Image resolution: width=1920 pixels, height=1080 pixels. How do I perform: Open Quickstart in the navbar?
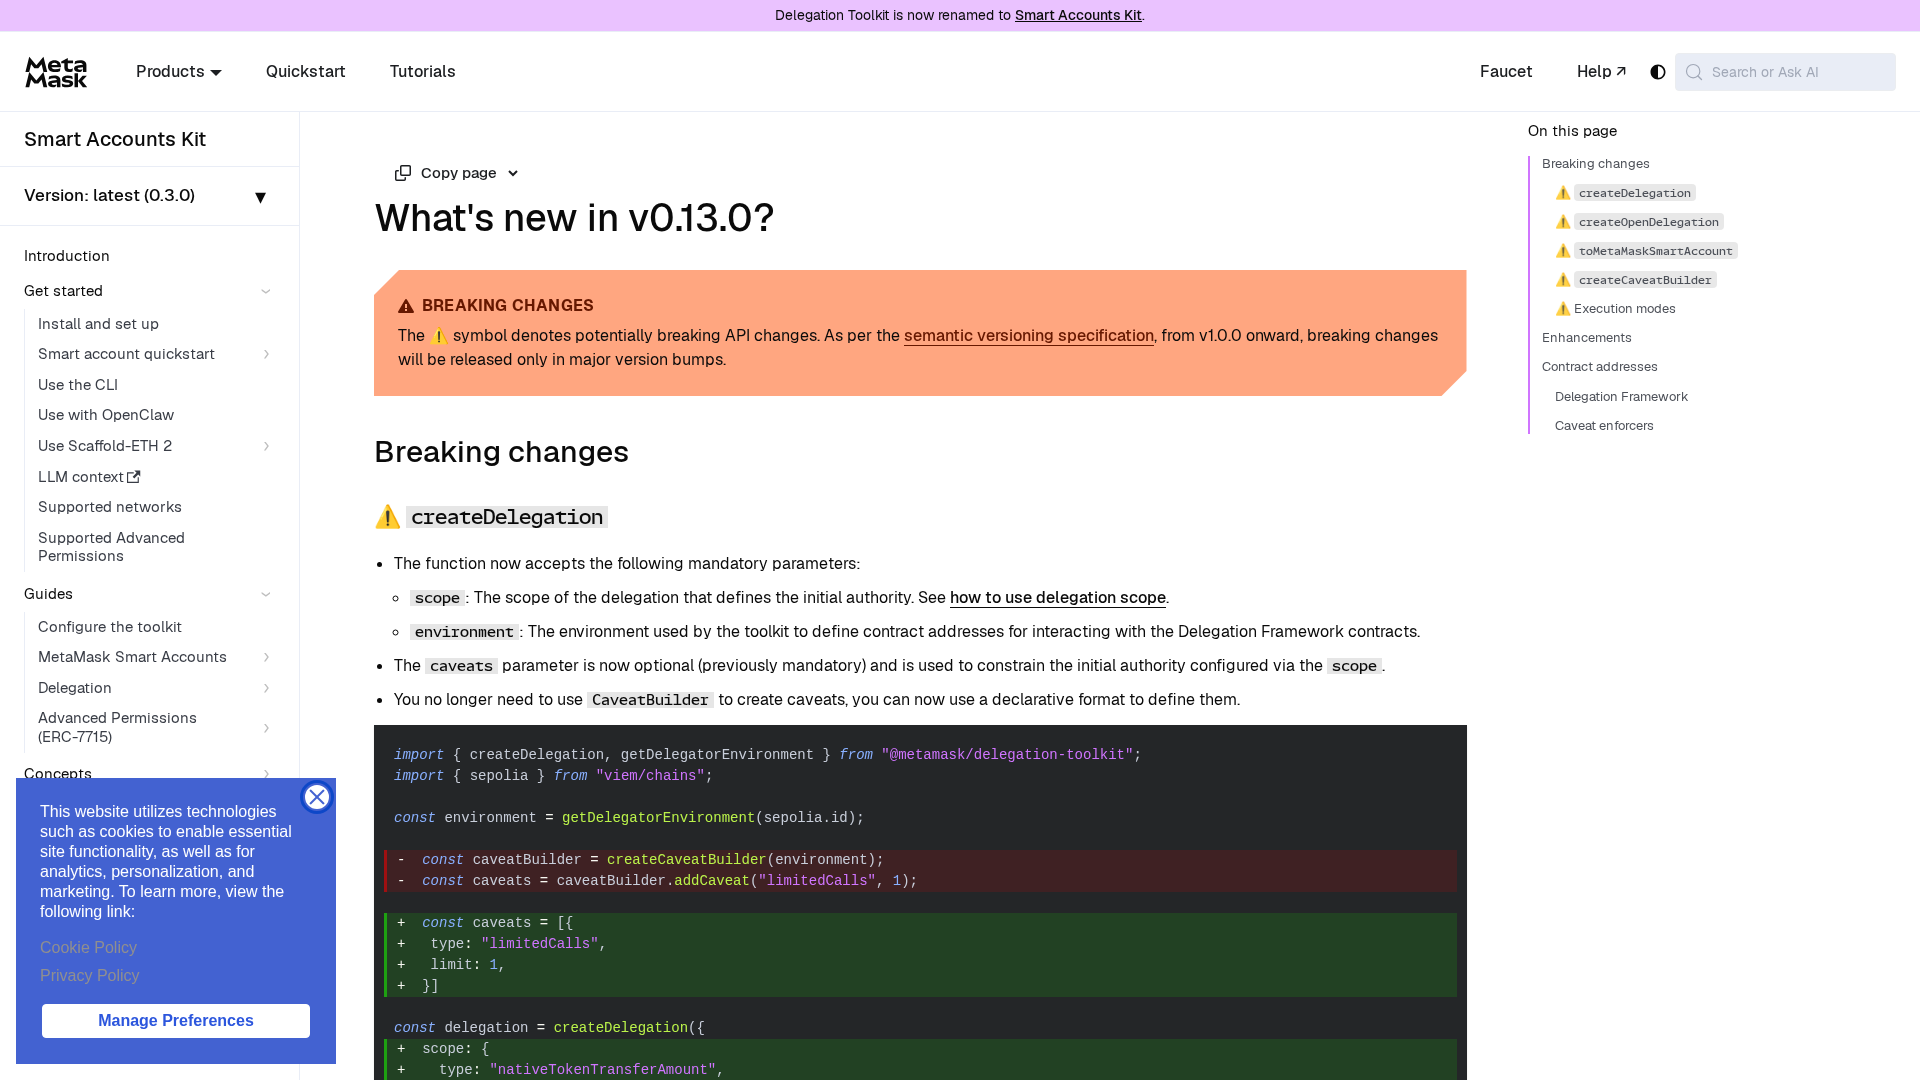coord(306,71)
